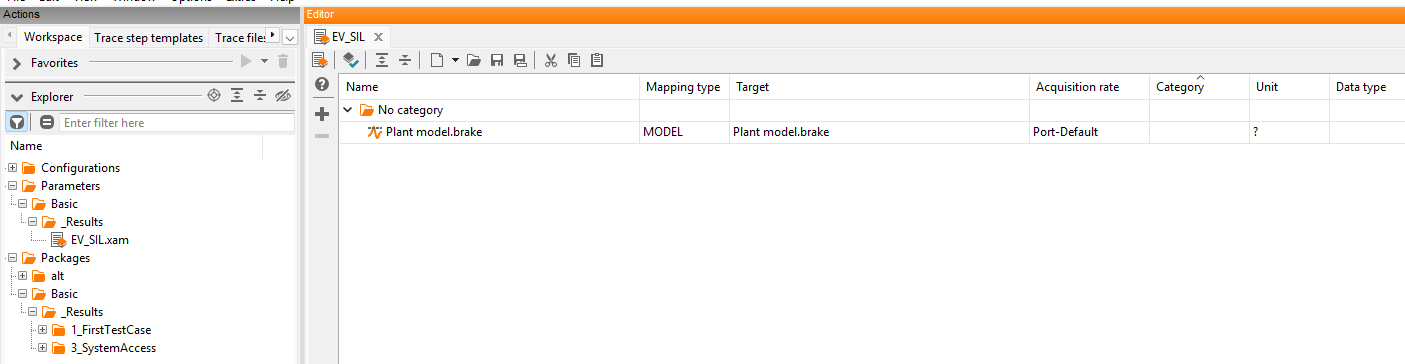This screenshot has width=1405, height=364.
Task: Select the Parameters folder
Action: click(70, 186)
